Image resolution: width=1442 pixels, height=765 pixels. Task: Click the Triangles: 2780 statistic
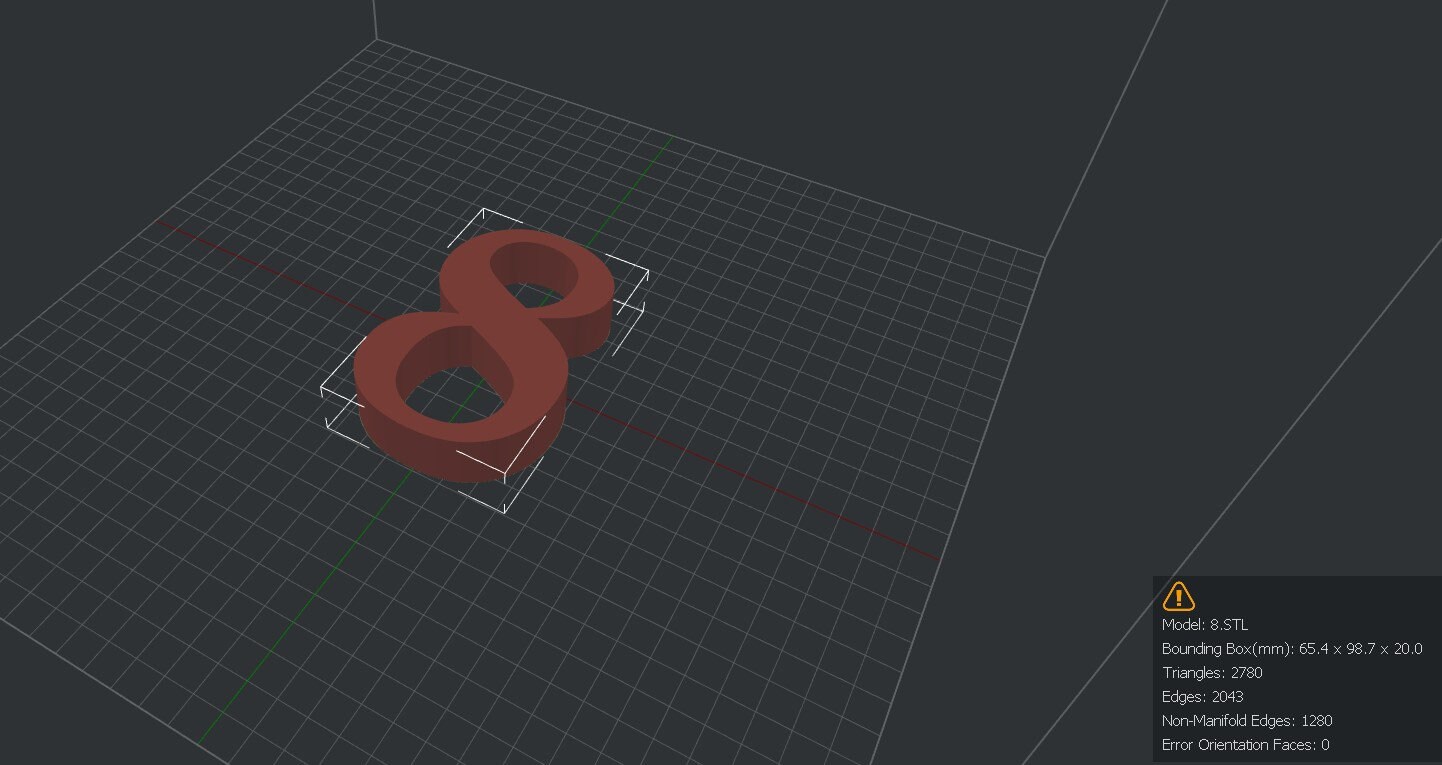tap(1212, 673)
